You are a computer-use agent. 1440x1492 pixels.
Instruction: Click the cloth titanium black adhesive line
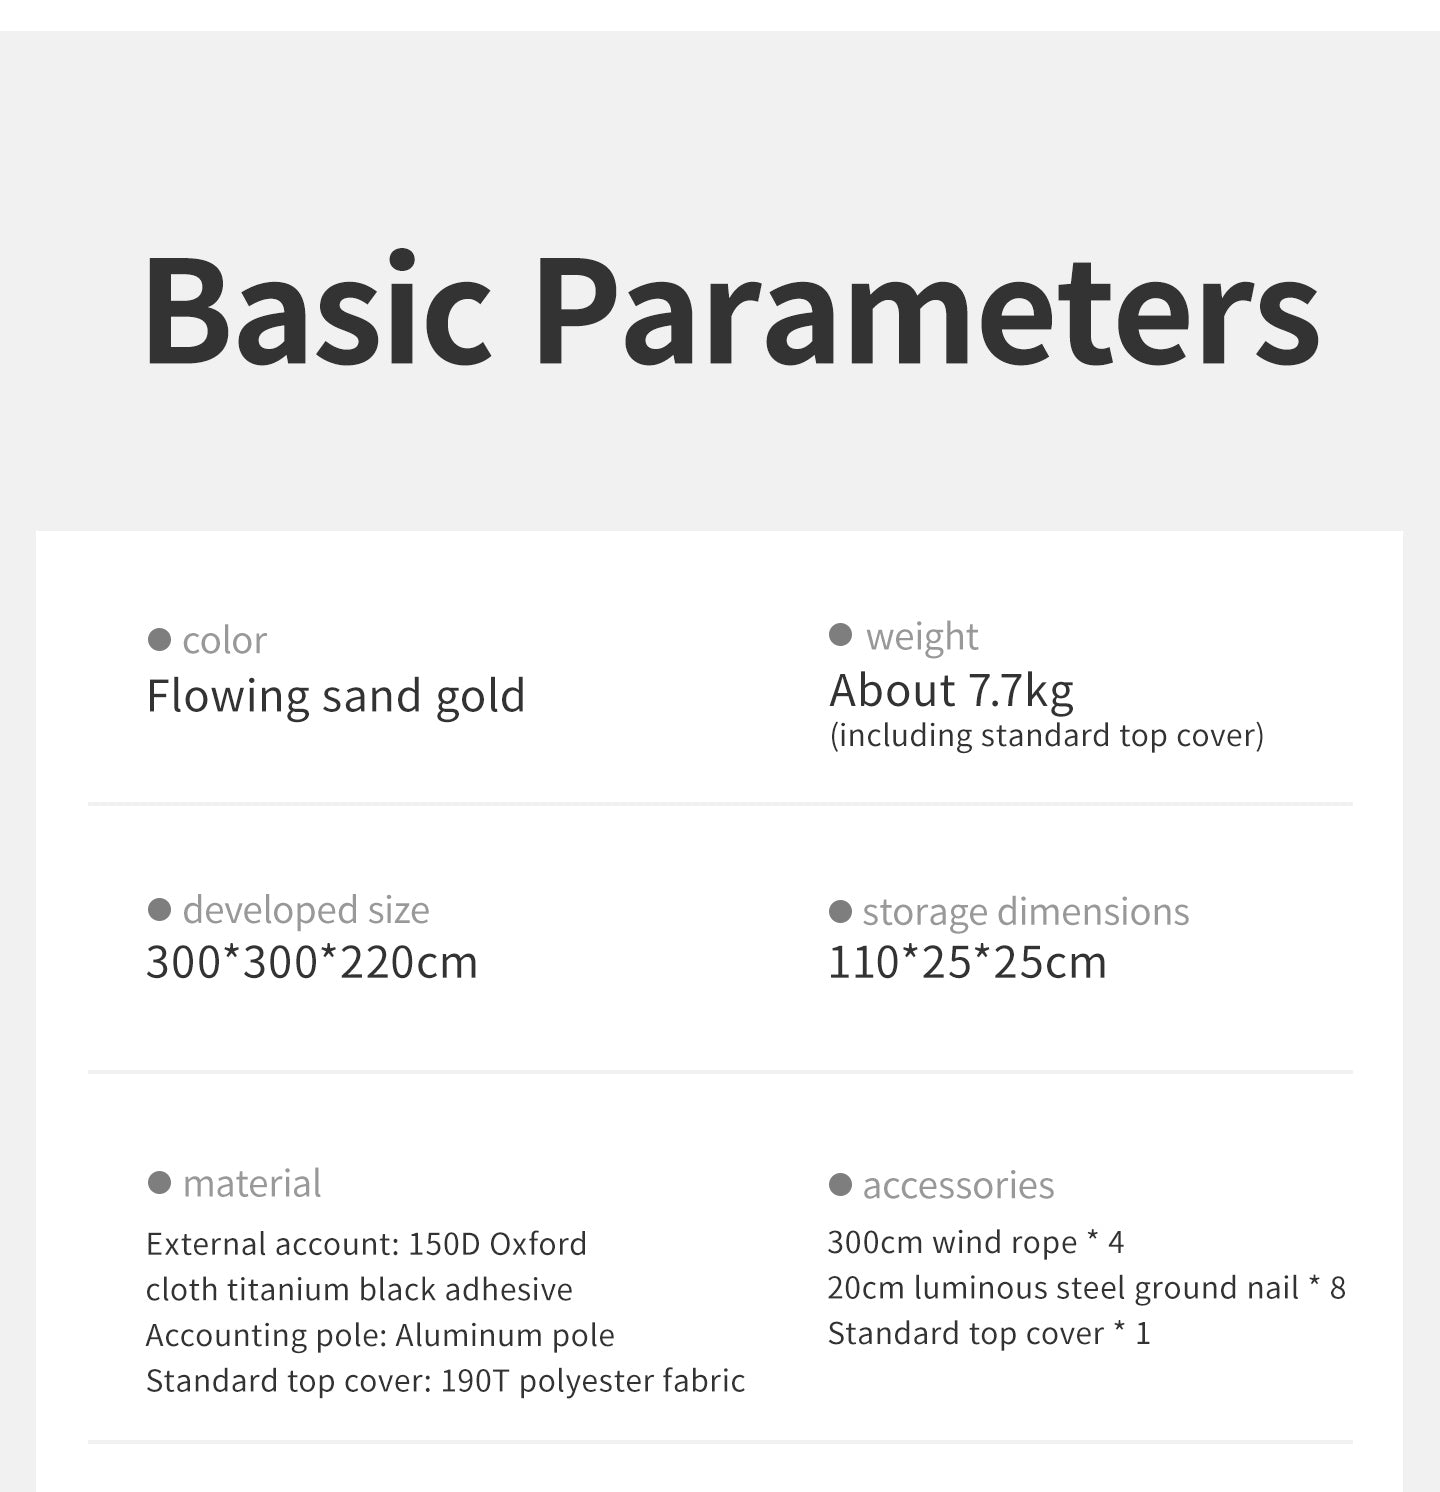tap(359, 1290)
